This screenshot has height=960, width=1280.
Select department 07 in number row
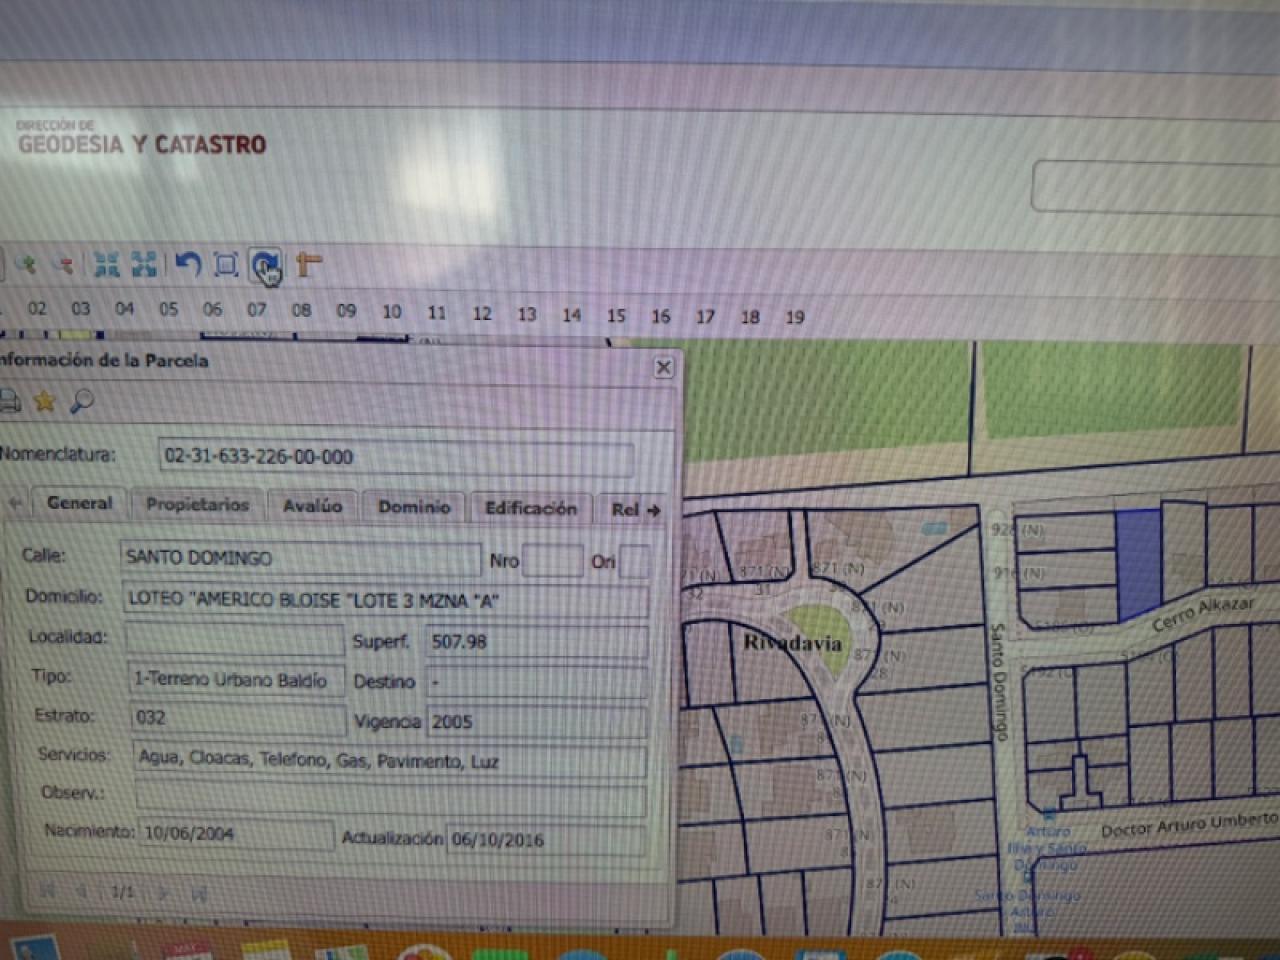[x=257, y=310]
